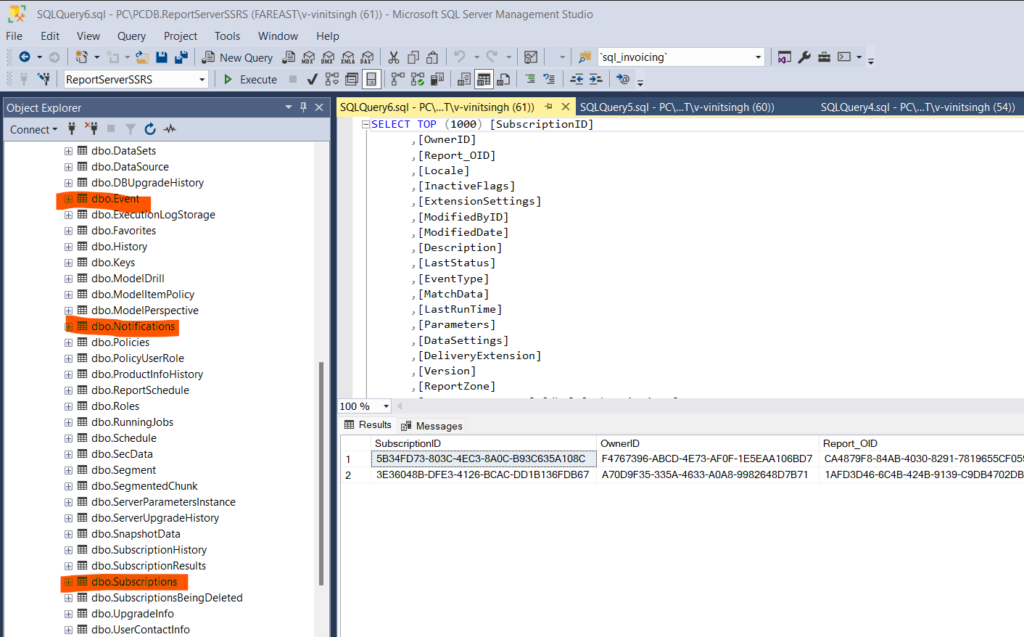Screen dimensions: 1024x637
Task: Open a new DAX query
Action: (368, 57)
